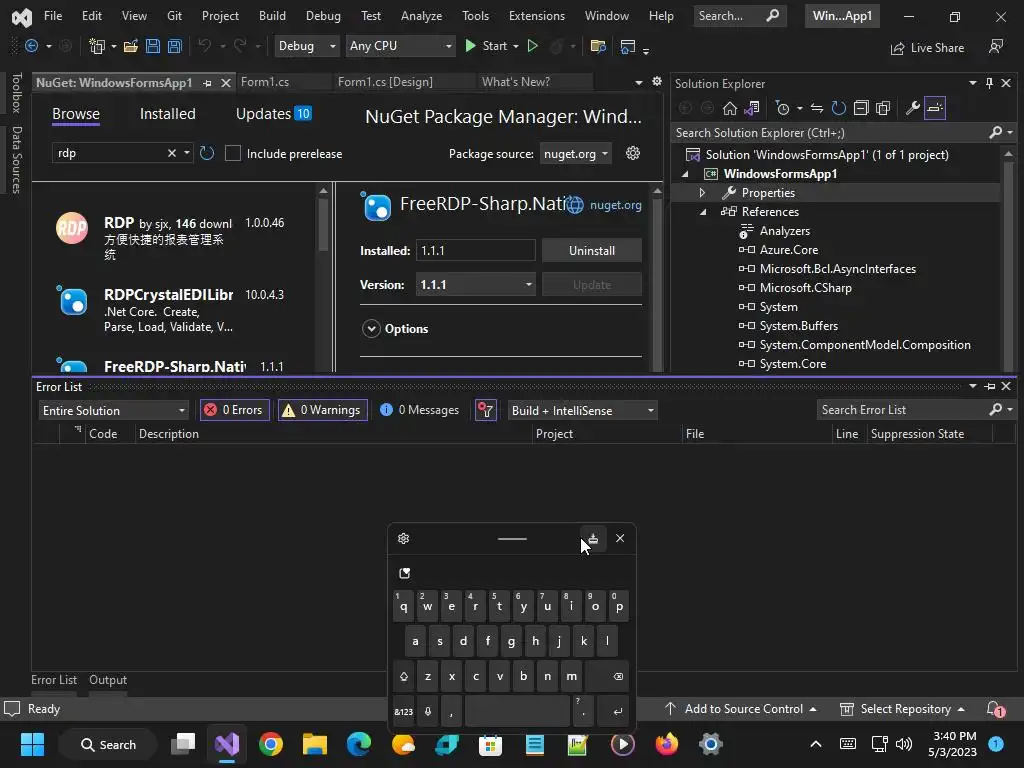Click the Open File folder icon

click(131, 46)
